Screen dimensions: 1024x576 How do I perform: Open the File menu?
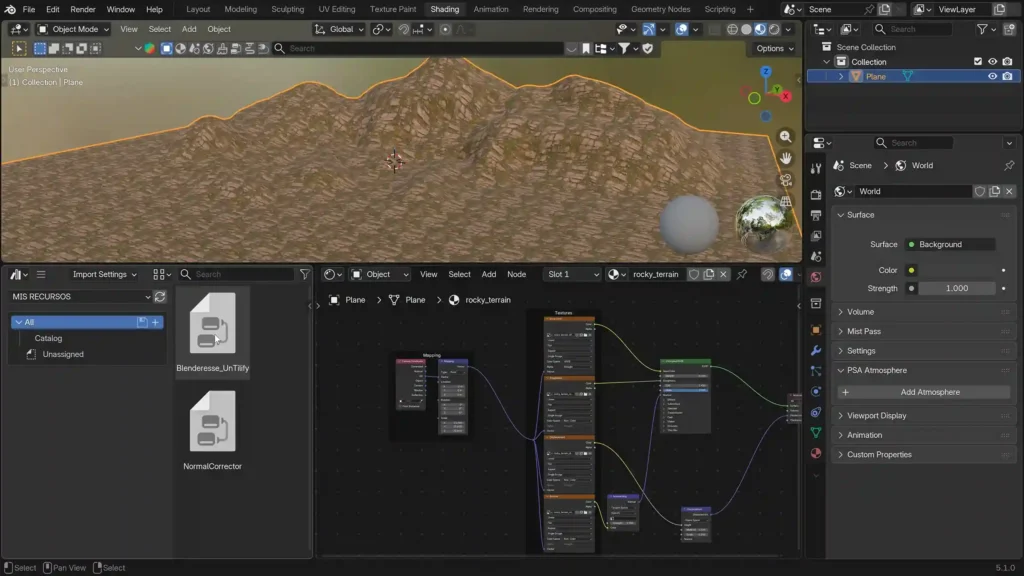click(29, 9)
